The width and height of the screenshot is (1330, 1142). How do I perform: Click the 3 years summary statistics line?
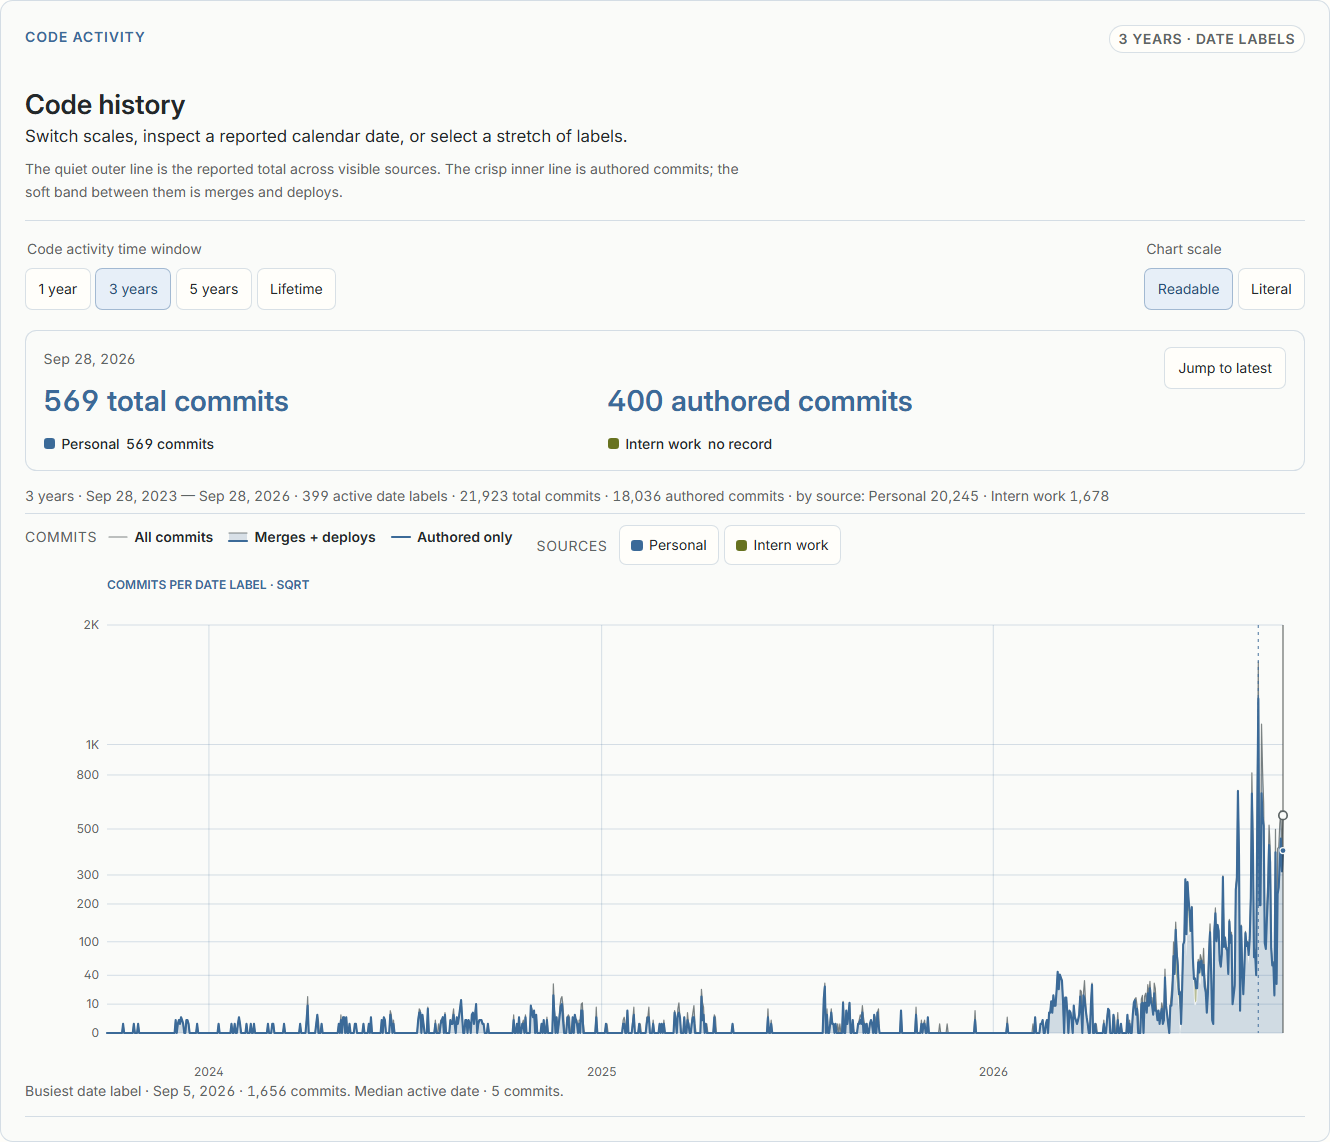click(x=567, y=496)
